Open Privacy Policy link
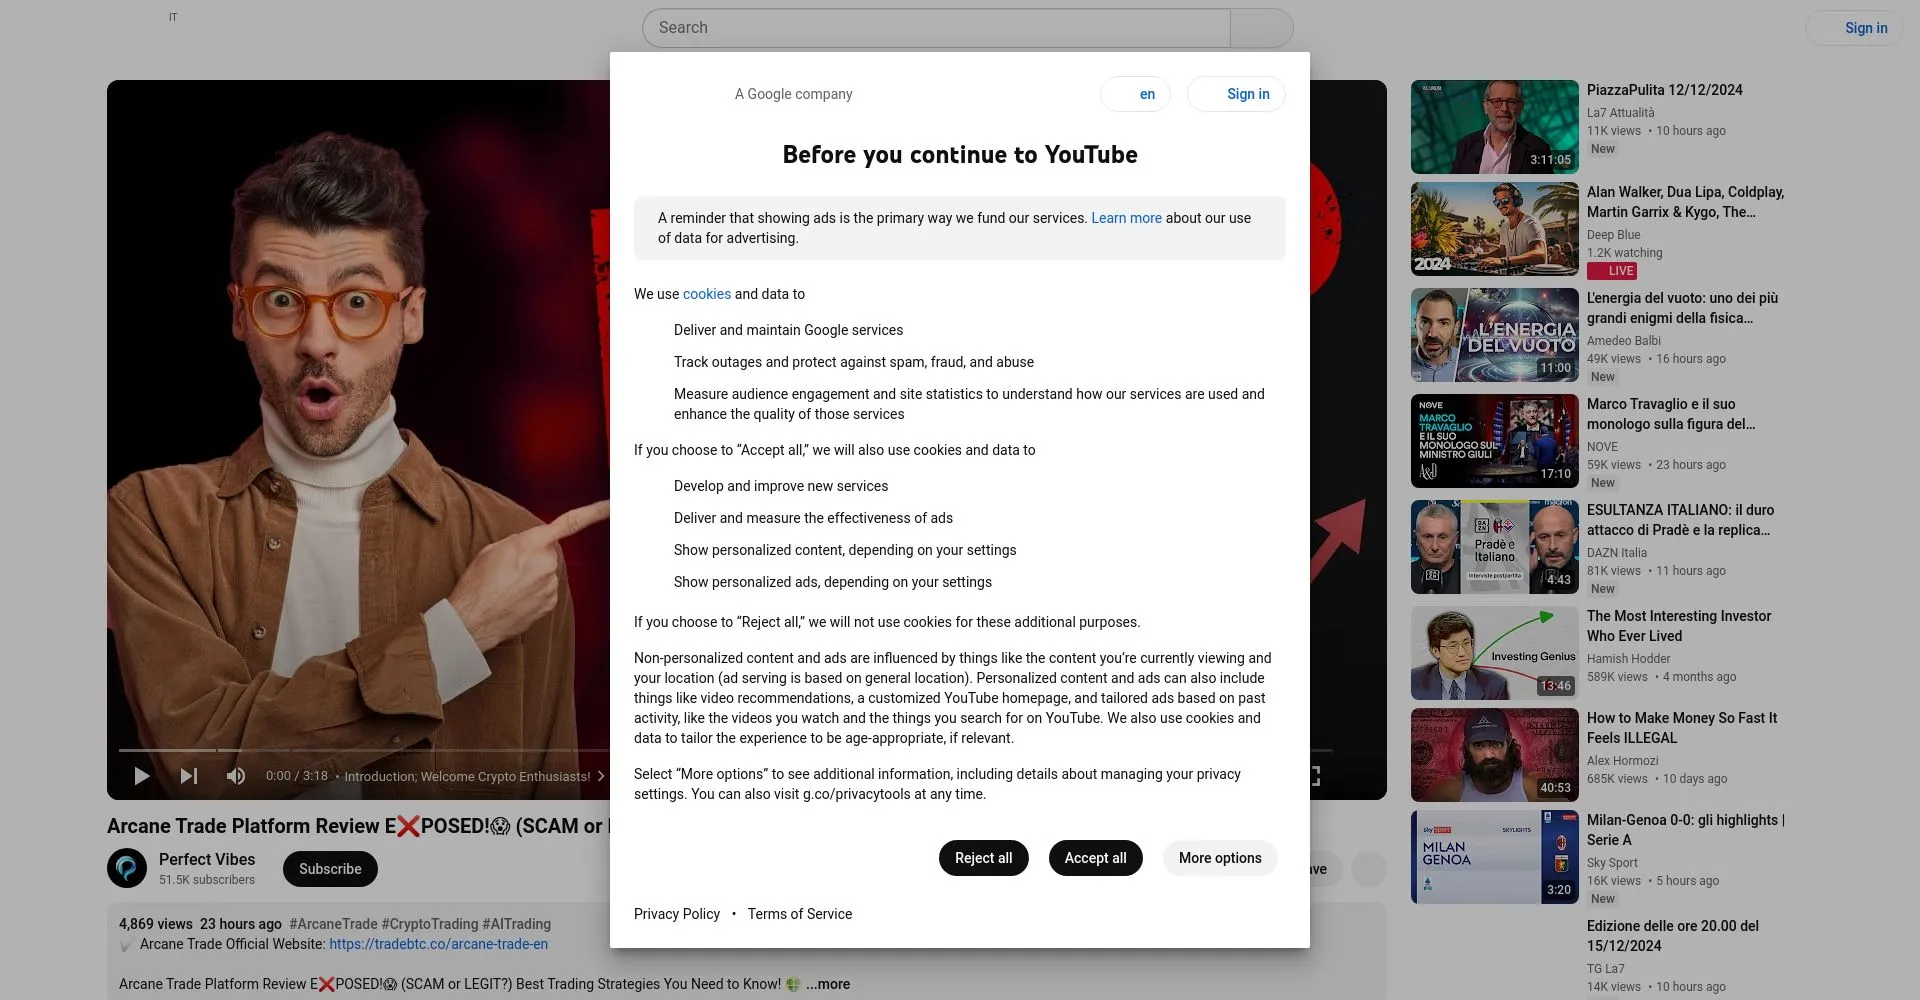 [677, 914]
